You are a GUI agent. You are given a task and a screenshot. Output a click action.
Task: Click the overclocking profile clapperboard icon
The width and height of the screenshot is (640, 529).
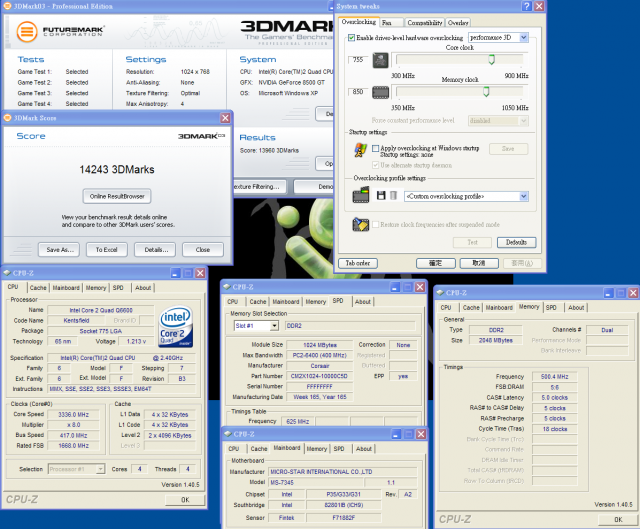pyautogui.click(x=361, y=195)
